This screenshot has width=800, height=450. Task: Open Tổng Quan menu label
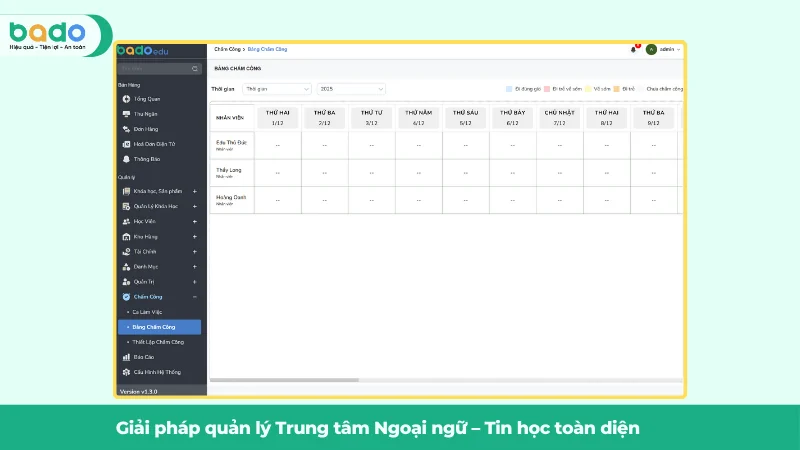pyautogui.click(x=146, y=99)
